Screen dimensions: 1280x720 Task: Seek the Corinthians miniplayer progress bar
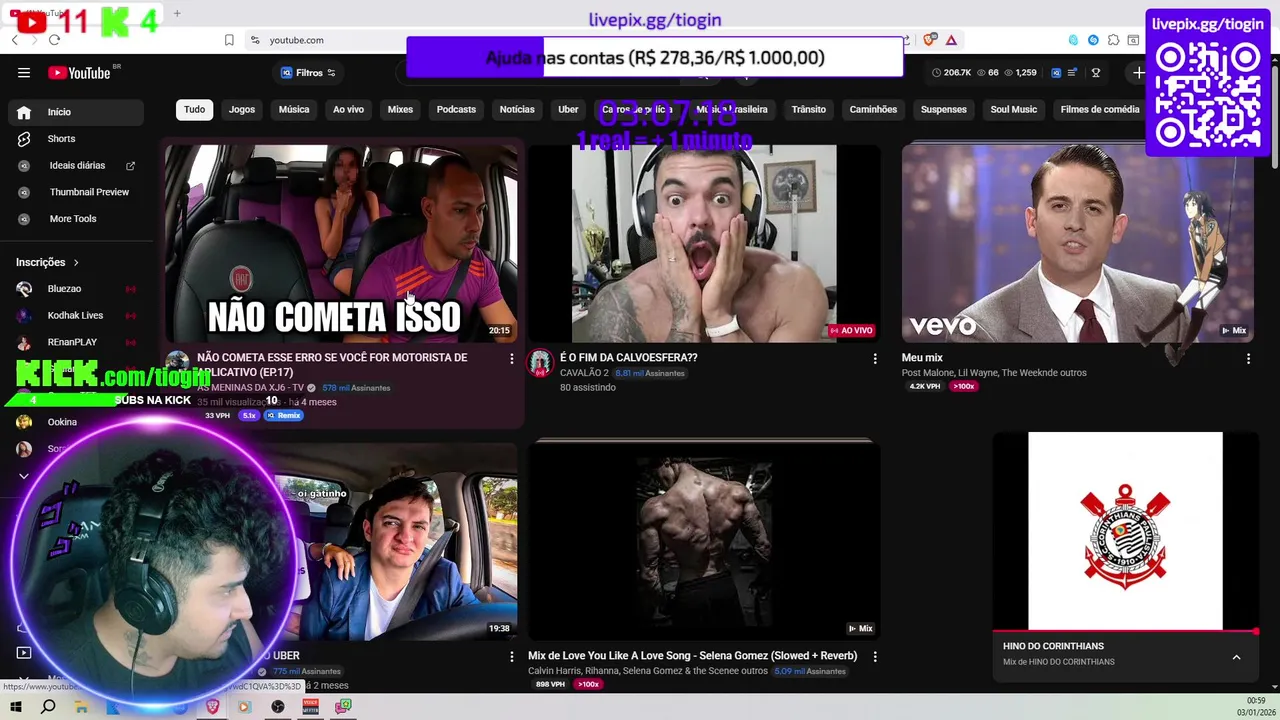pos(1125,632)
